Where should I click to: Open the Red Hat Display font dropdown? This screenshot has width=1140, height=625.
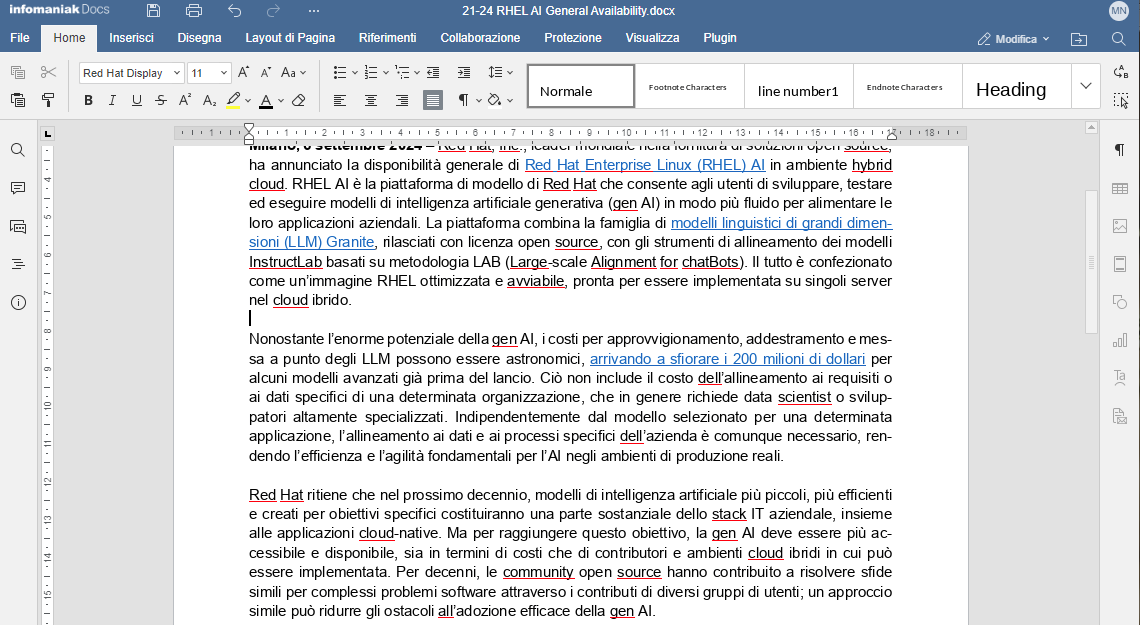click(177, 73)
